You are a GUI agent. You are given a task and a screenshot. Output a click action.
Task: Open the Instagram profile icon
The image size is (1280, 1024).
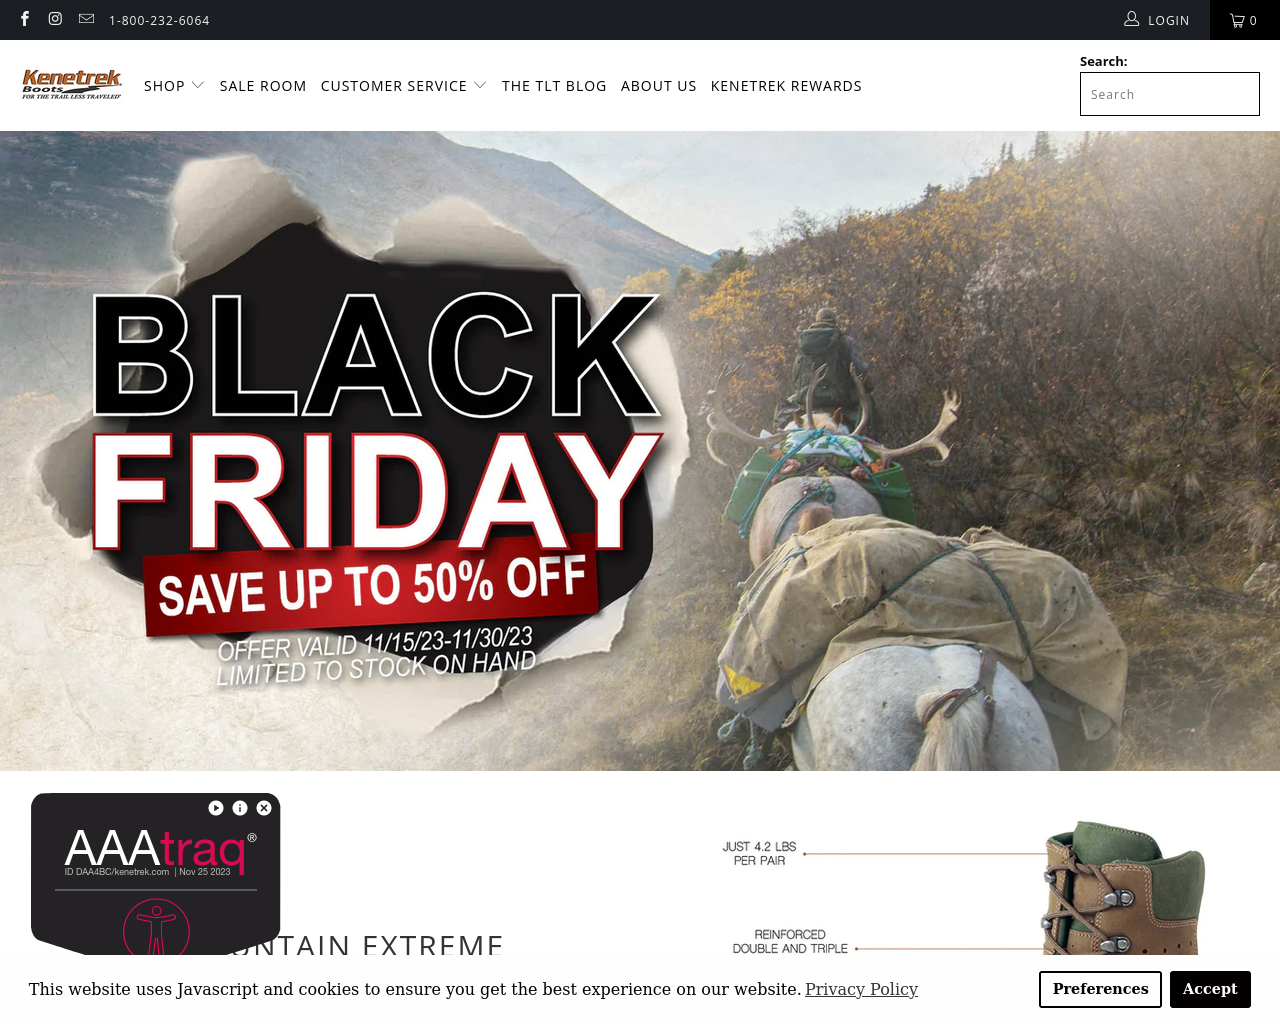56,19
